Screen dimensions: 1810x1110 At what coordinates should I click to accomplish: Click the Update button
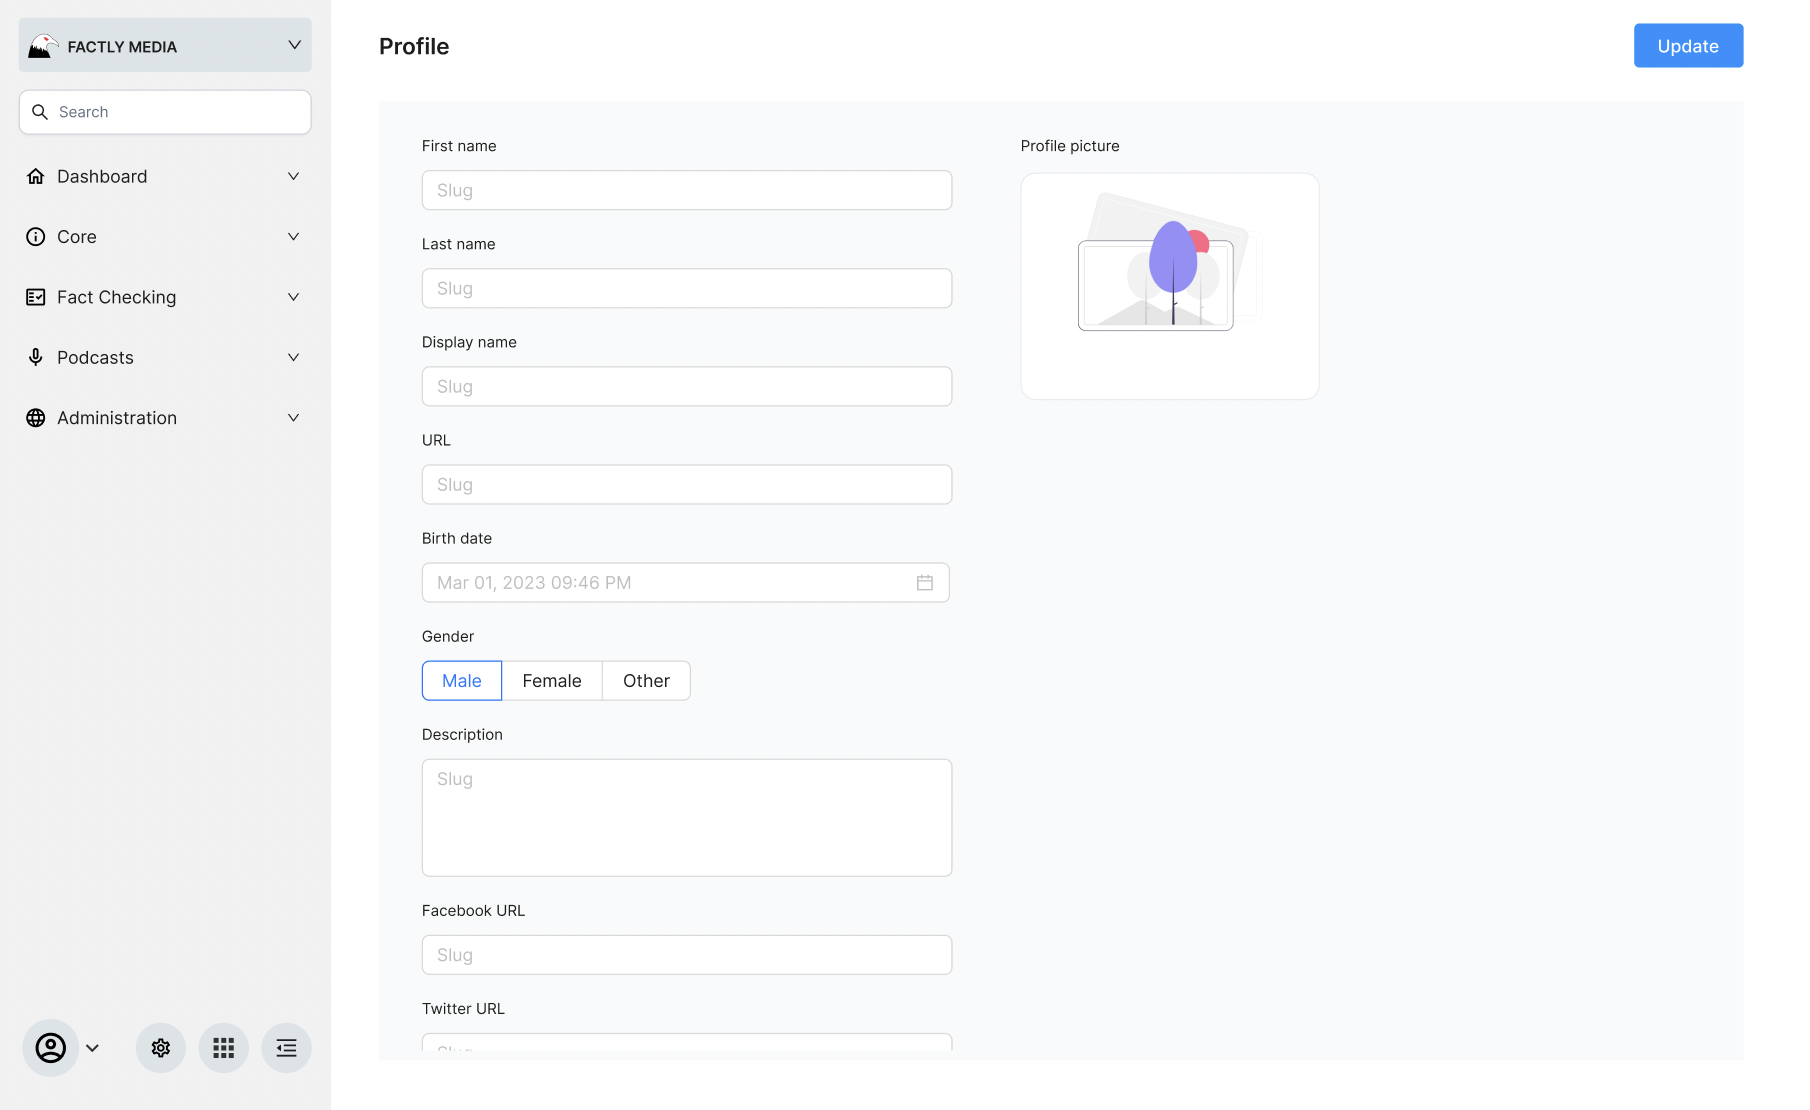click(1688, 46)
